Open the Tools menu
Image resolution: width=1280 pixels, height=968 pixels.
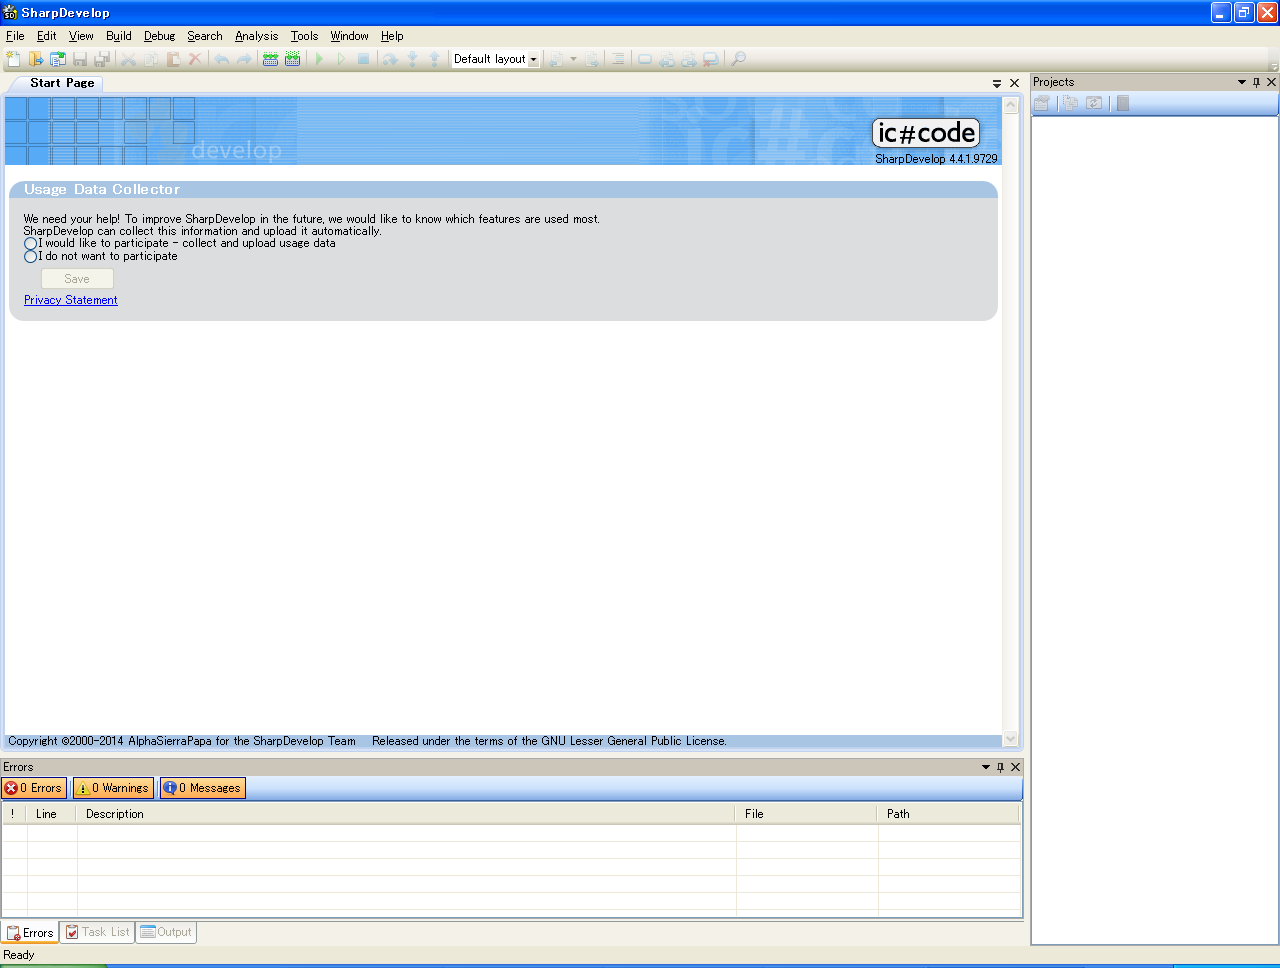point(304,36)
